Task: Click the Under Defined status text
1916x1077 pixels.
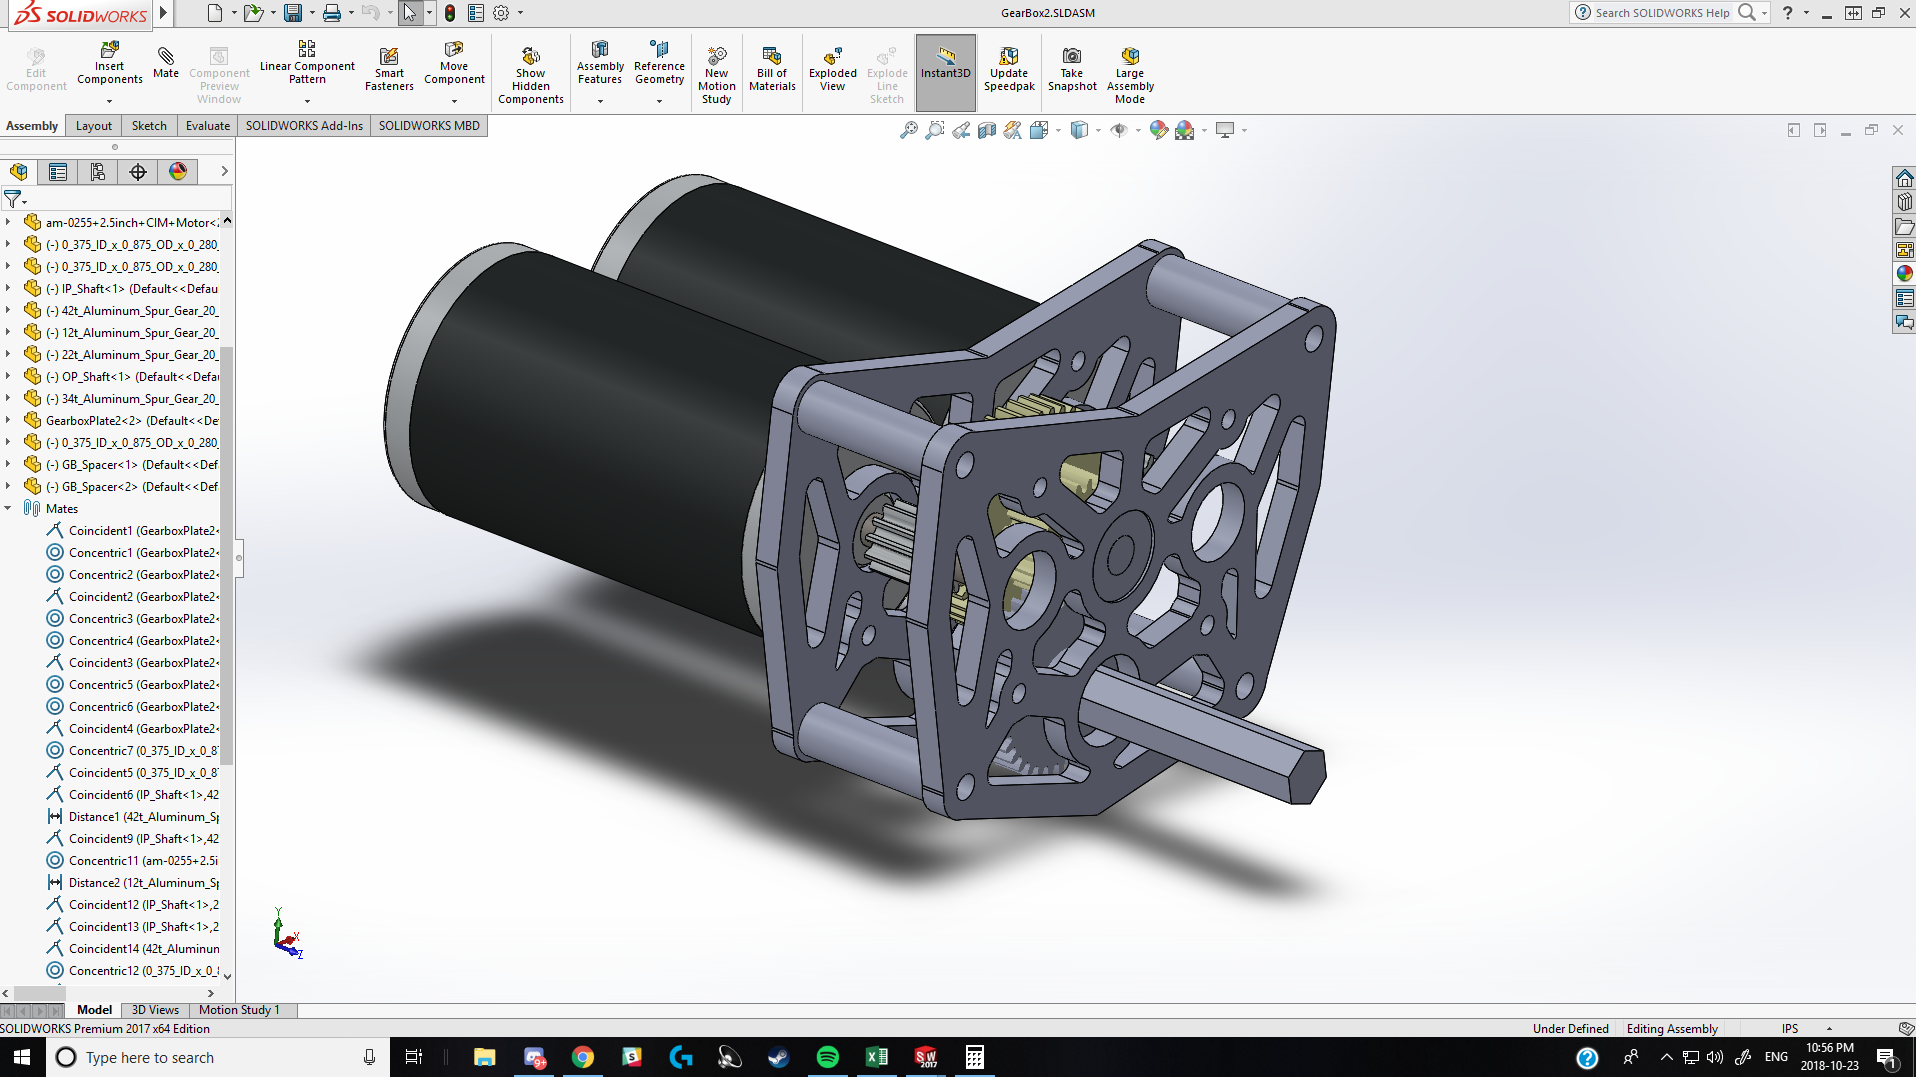Action: pyautogui.click(x=1570, y=1029)
